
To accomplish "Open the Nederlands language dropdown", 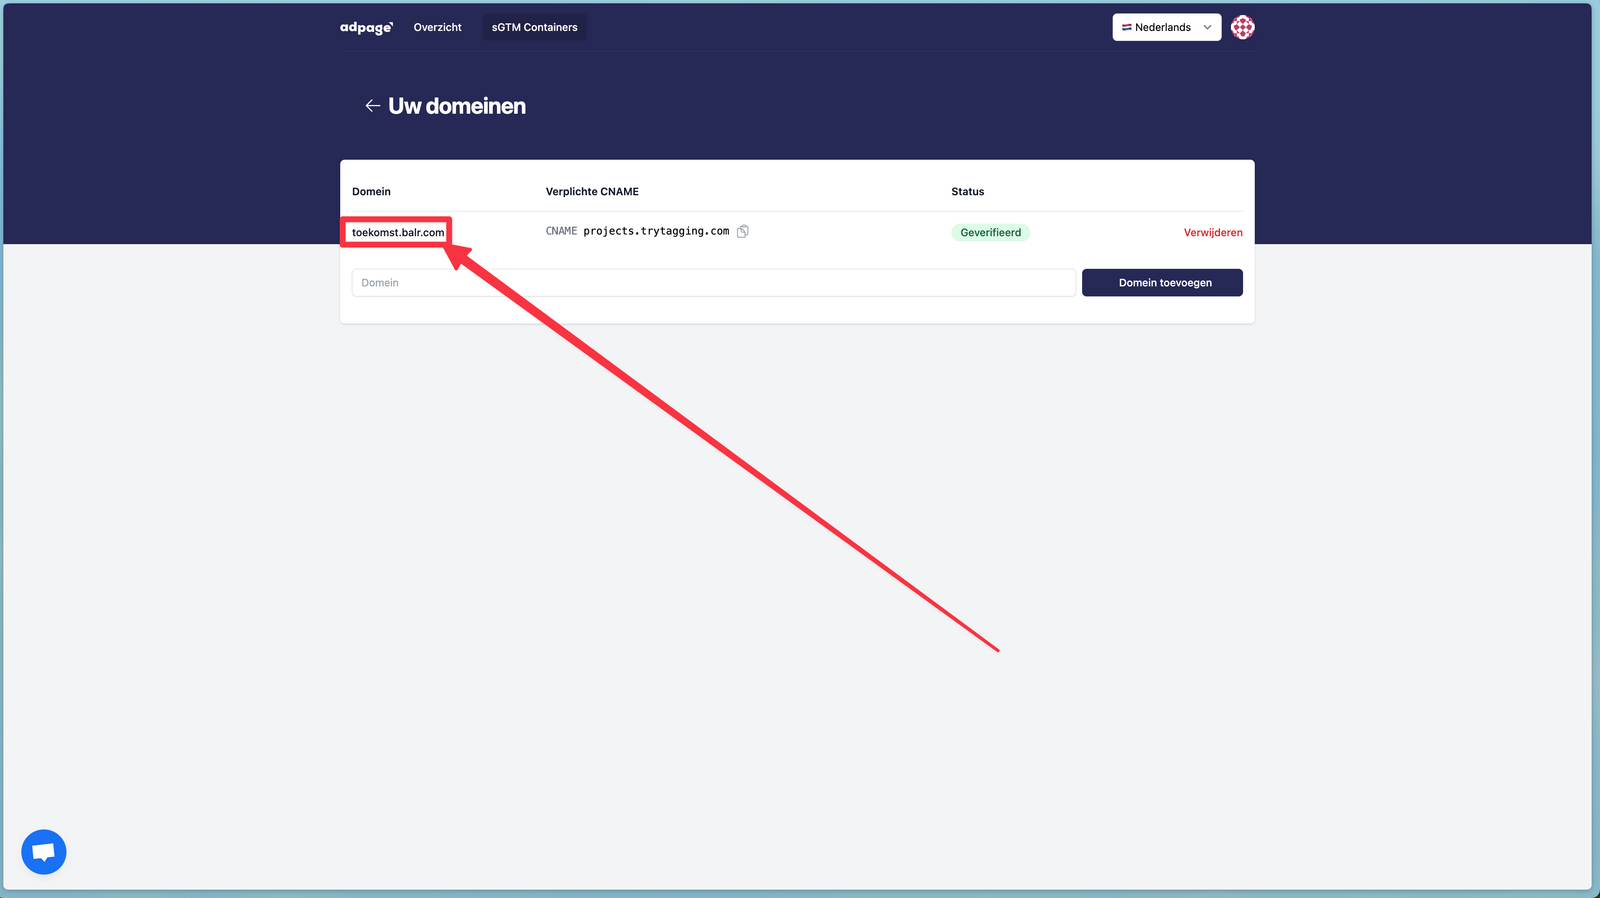I will (1165, 28).
